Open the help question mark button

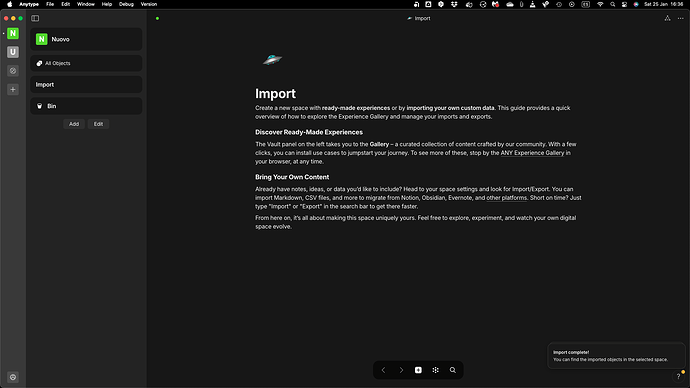click(x=679, y=376)
